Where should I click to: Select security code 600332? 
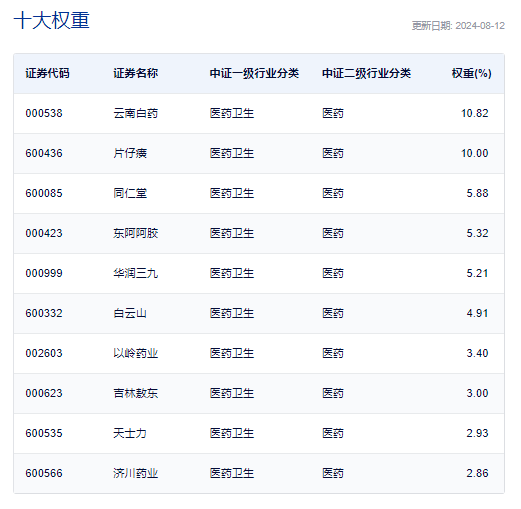[44, 313]
